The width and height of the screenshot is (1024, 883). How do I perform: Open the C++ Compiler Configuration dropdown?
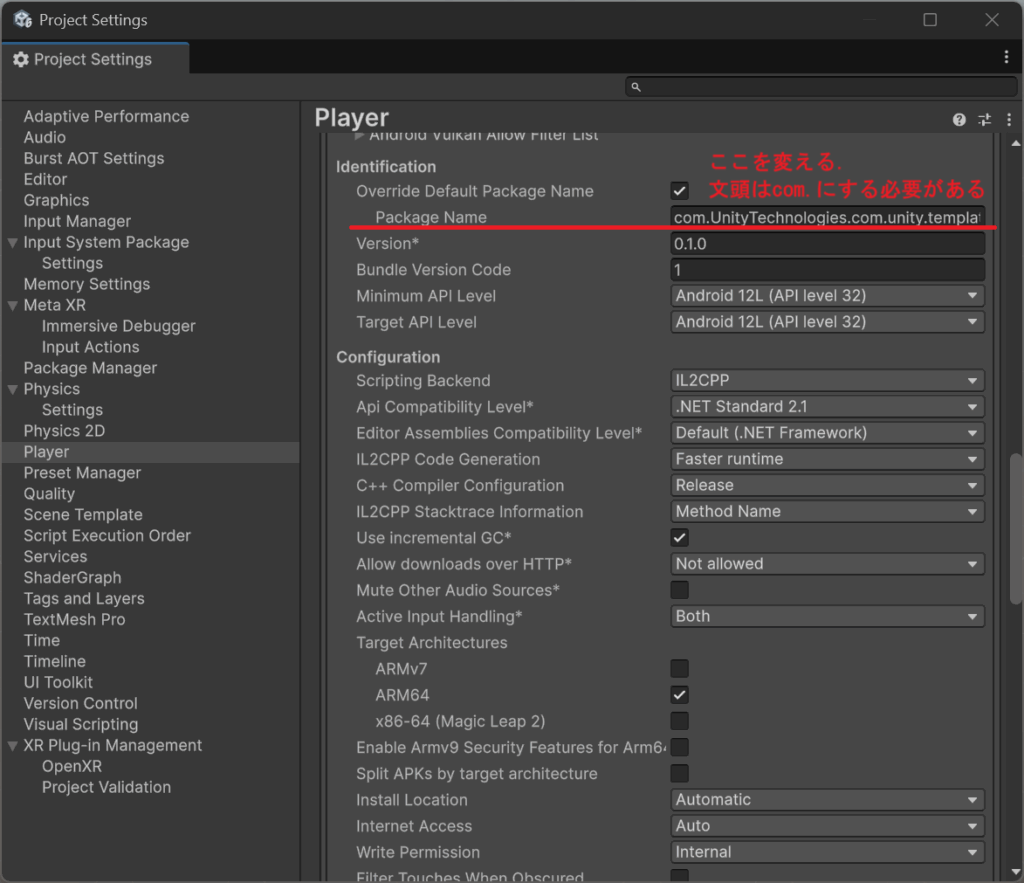[827, 485]
